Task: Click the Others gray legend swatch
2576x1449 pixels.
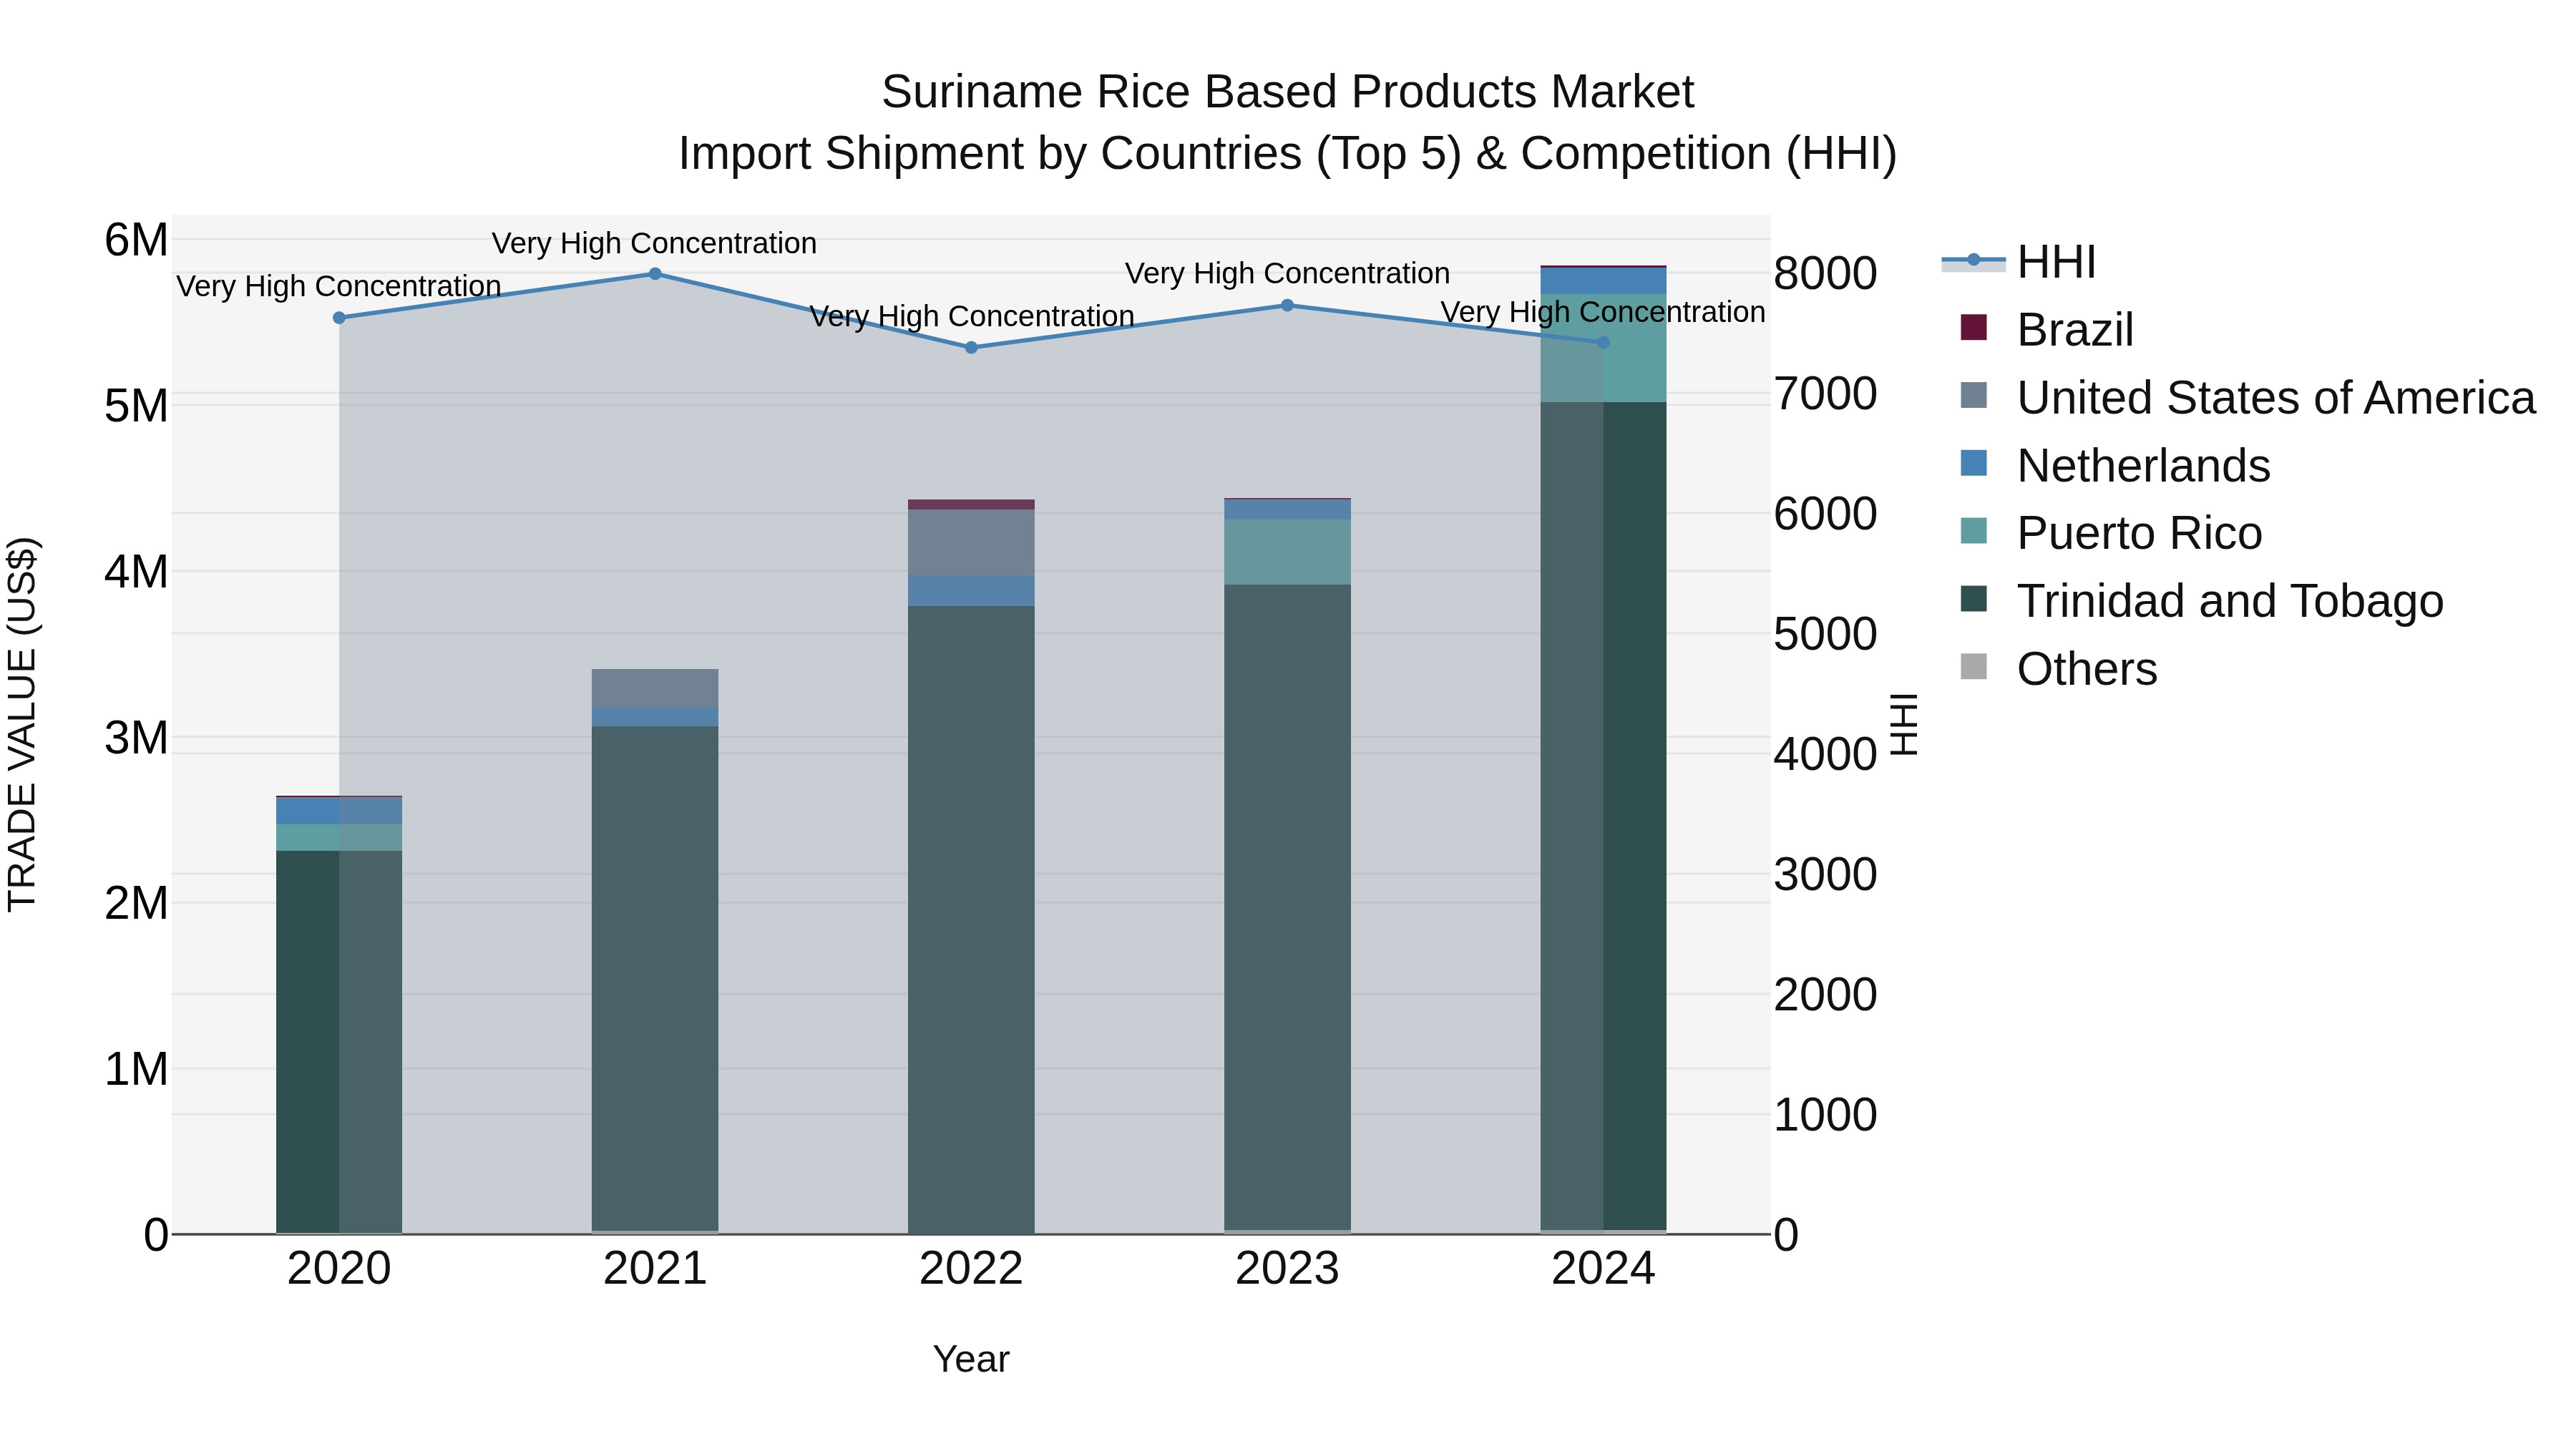Action: point(1974,666)
